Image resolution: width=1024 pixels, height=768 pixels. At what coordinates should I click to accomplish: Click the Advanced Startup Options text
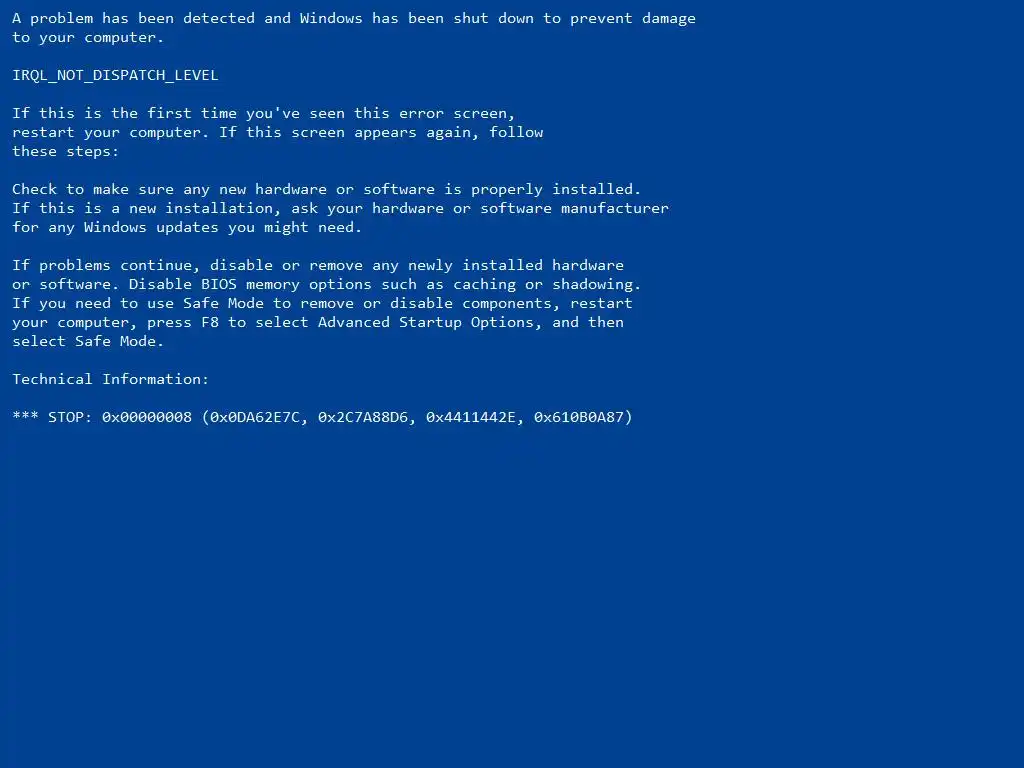[426, 323]
